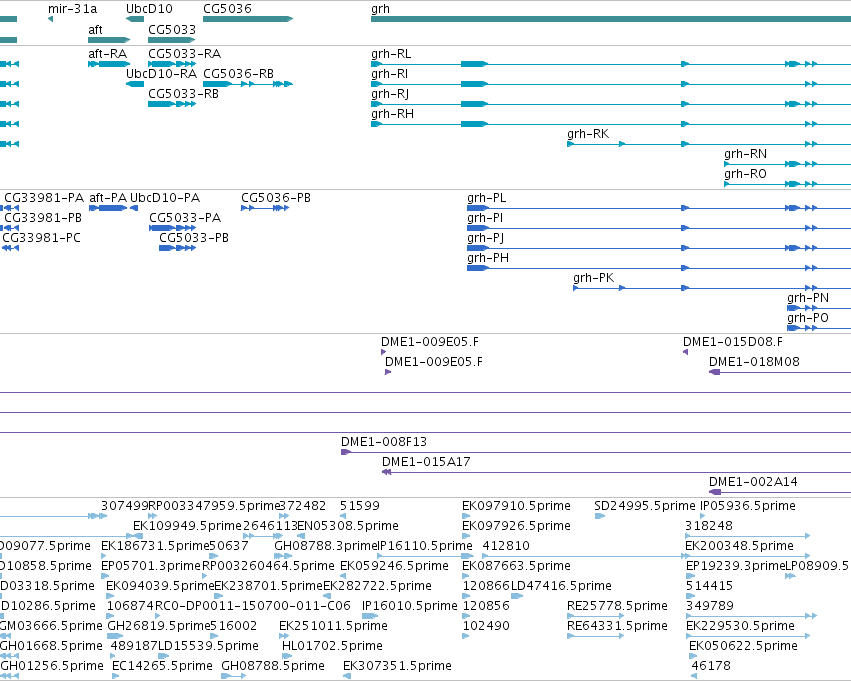The height and width of the screenshot is (681, 851).
Task: Open the grh-PN protein label
Action: pyautogui.click(x=808, y=298)
